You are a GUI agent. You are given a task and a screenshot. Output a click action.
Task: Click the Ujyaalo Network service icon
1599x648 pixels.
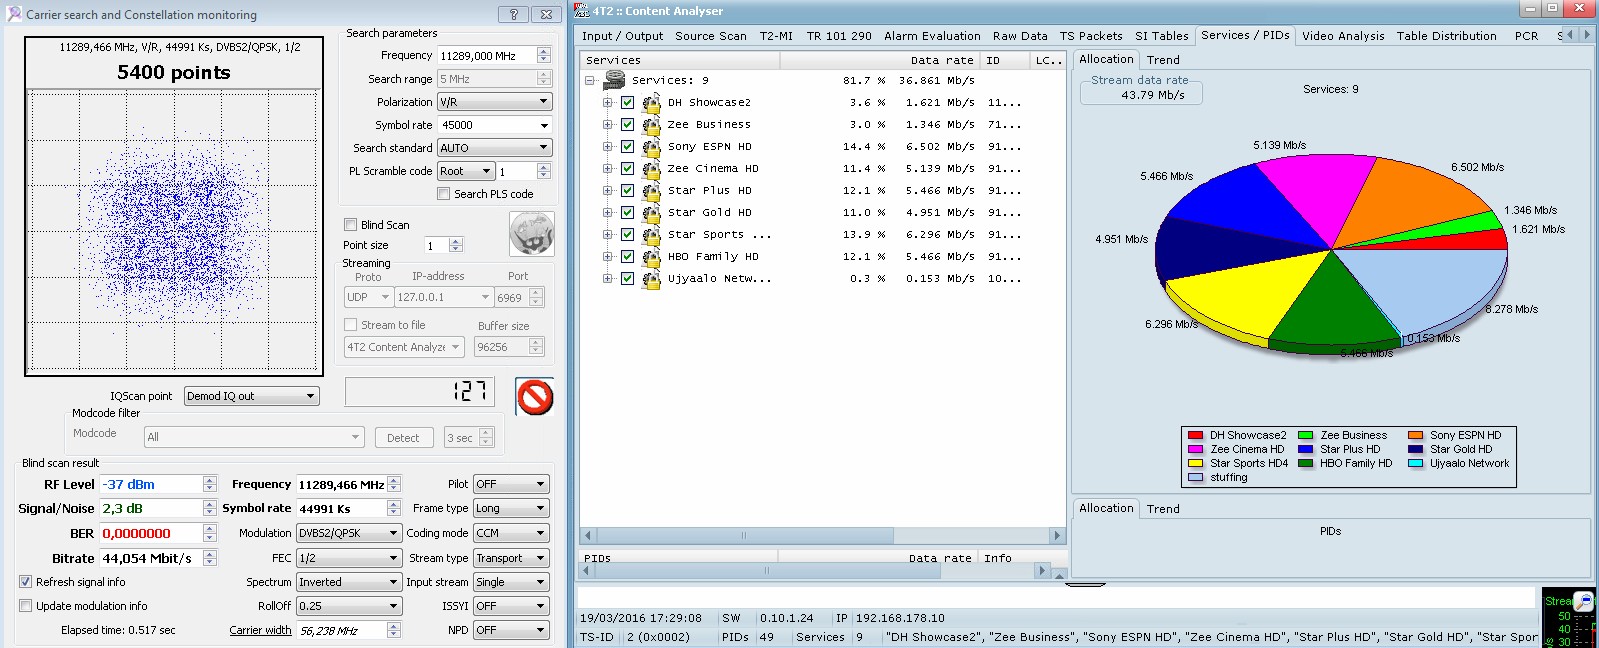pyautogui.click(x=651, y=278)
